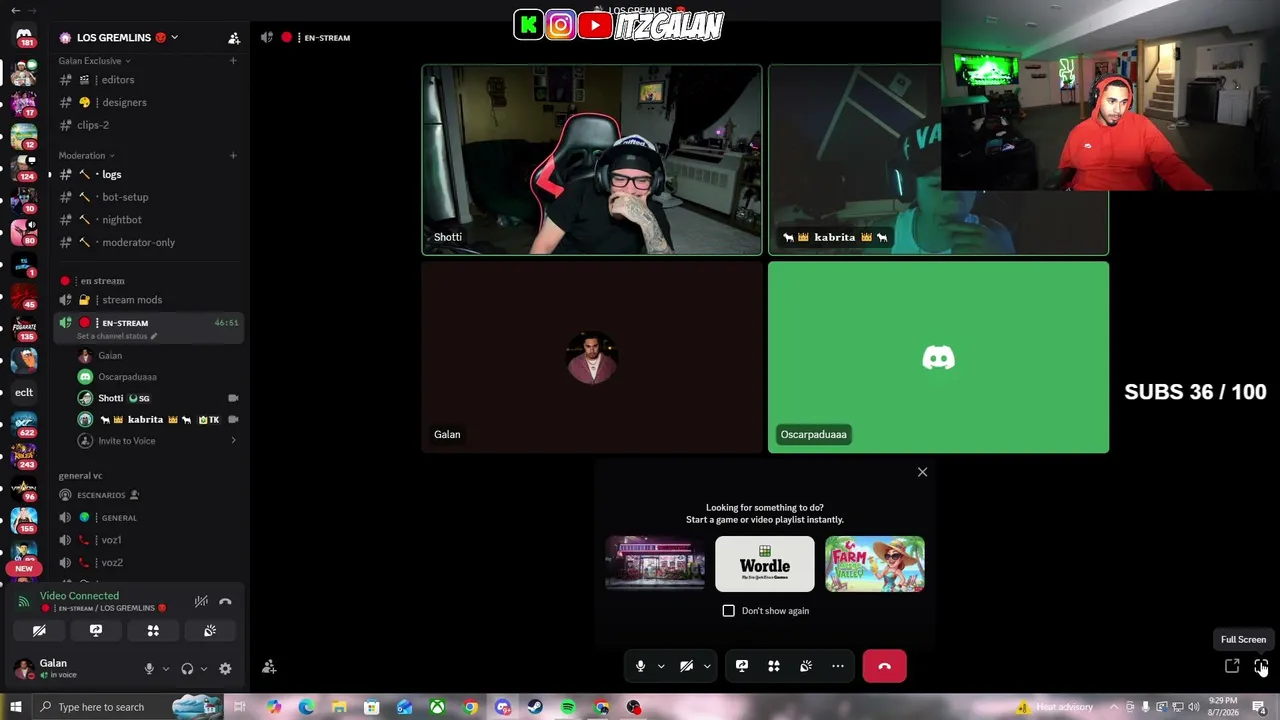Screen dimensions: 1280x720
Task: Click the taskbar search box
Action: point(127,707)
